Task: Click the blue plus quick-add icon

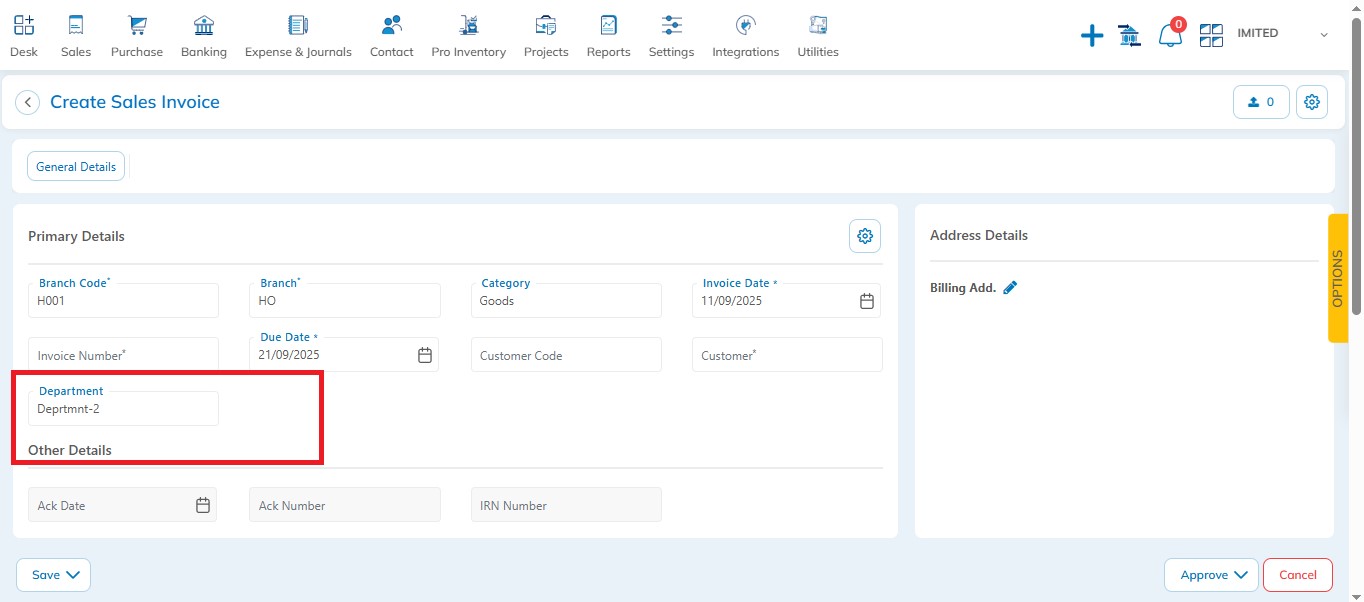Action: click(x=1092, y=37)
